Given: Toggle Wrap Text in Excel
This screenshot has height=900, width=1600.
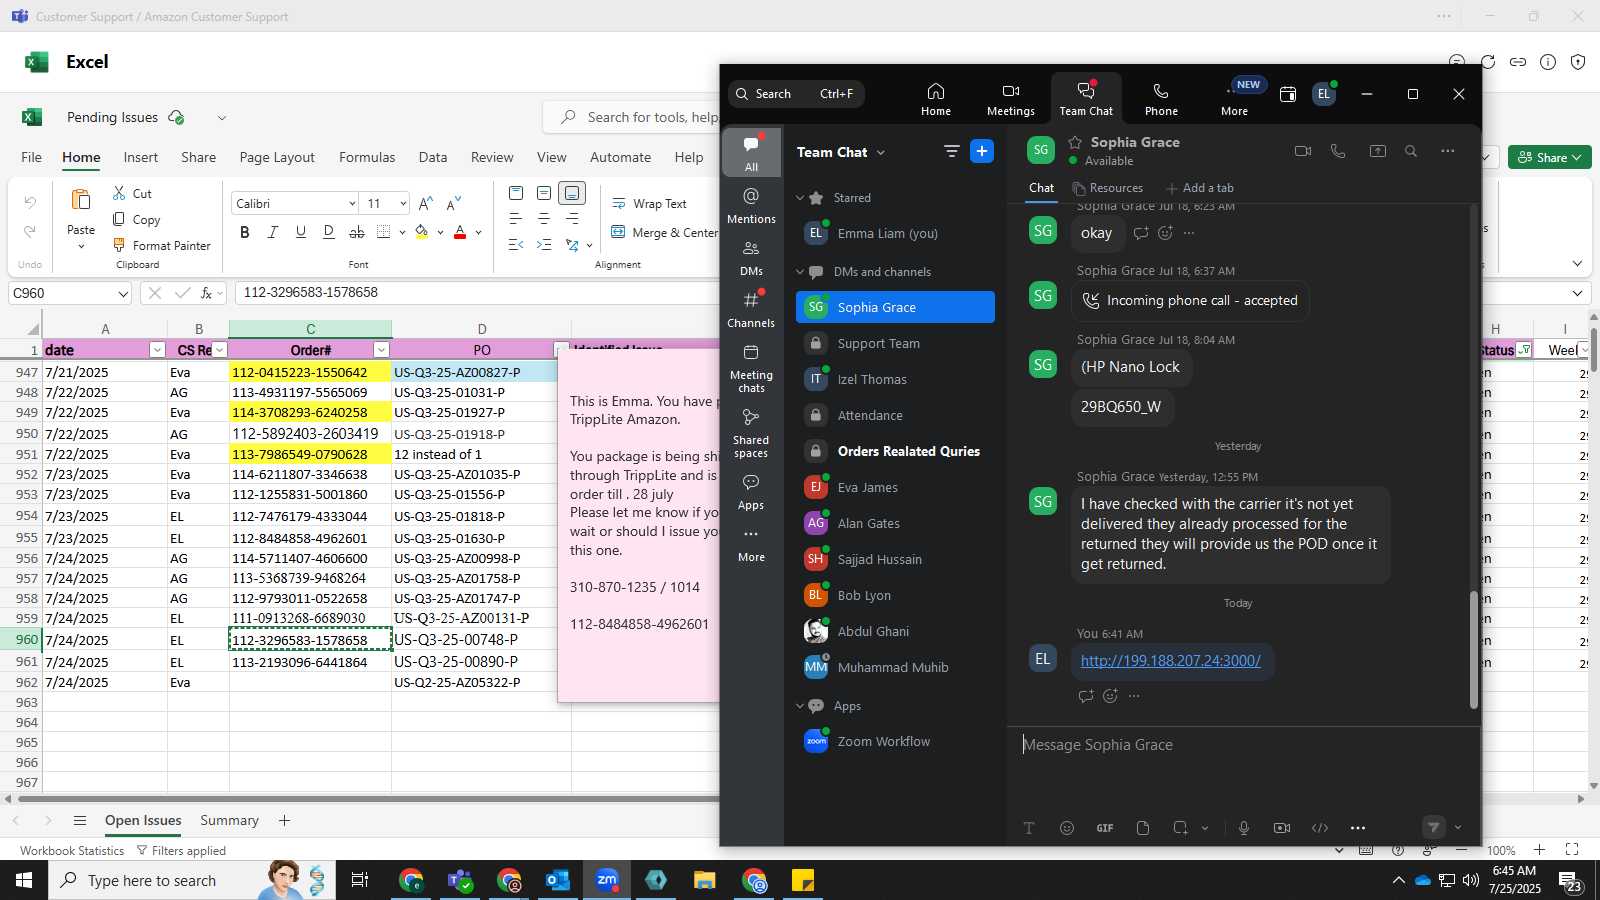Looking at the screenshot, I should pyautogui.click(x=649, y=203).
